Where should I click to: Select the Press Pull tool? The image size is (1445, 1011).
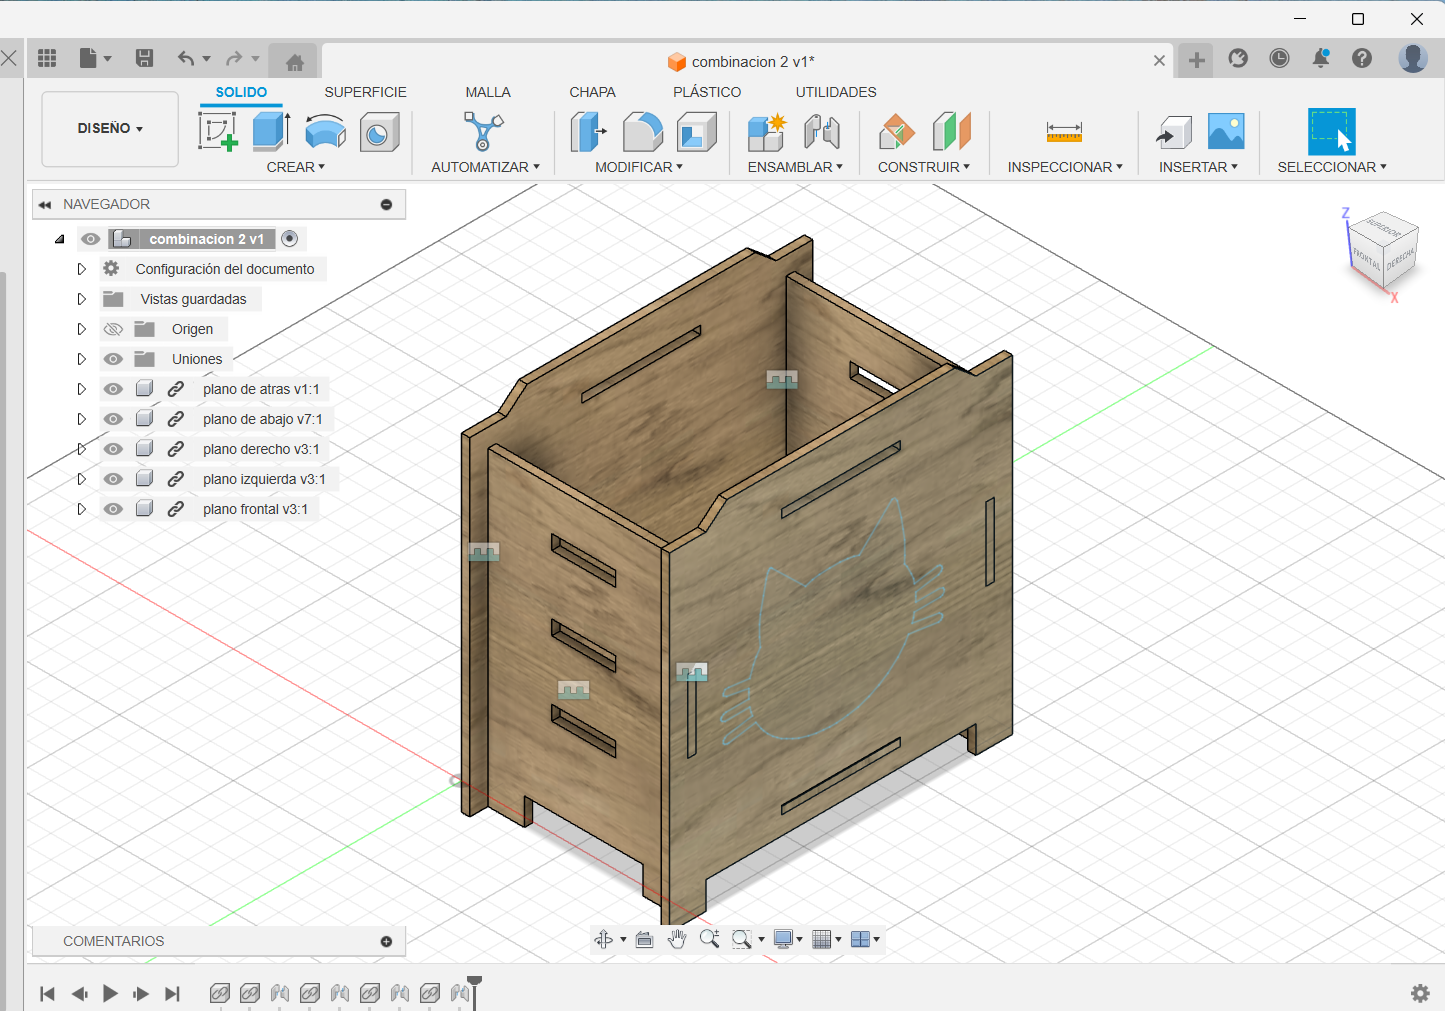click(x=589, y=131)
